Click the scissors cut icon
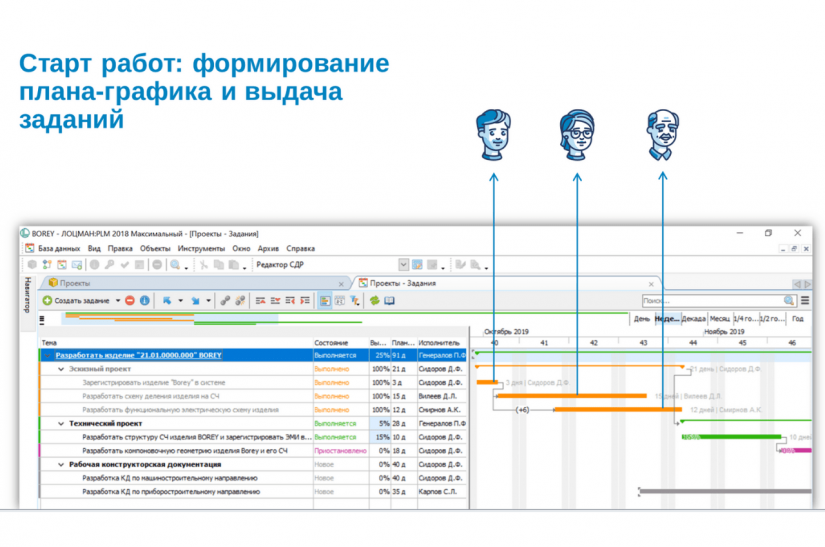This screenshot has width=825, height=547. [204, 265]
